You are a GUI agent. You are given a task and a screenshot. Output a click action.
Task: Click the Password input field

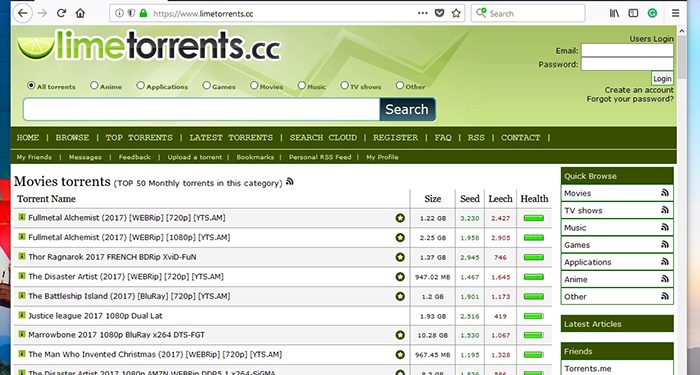tap(627, 64)
